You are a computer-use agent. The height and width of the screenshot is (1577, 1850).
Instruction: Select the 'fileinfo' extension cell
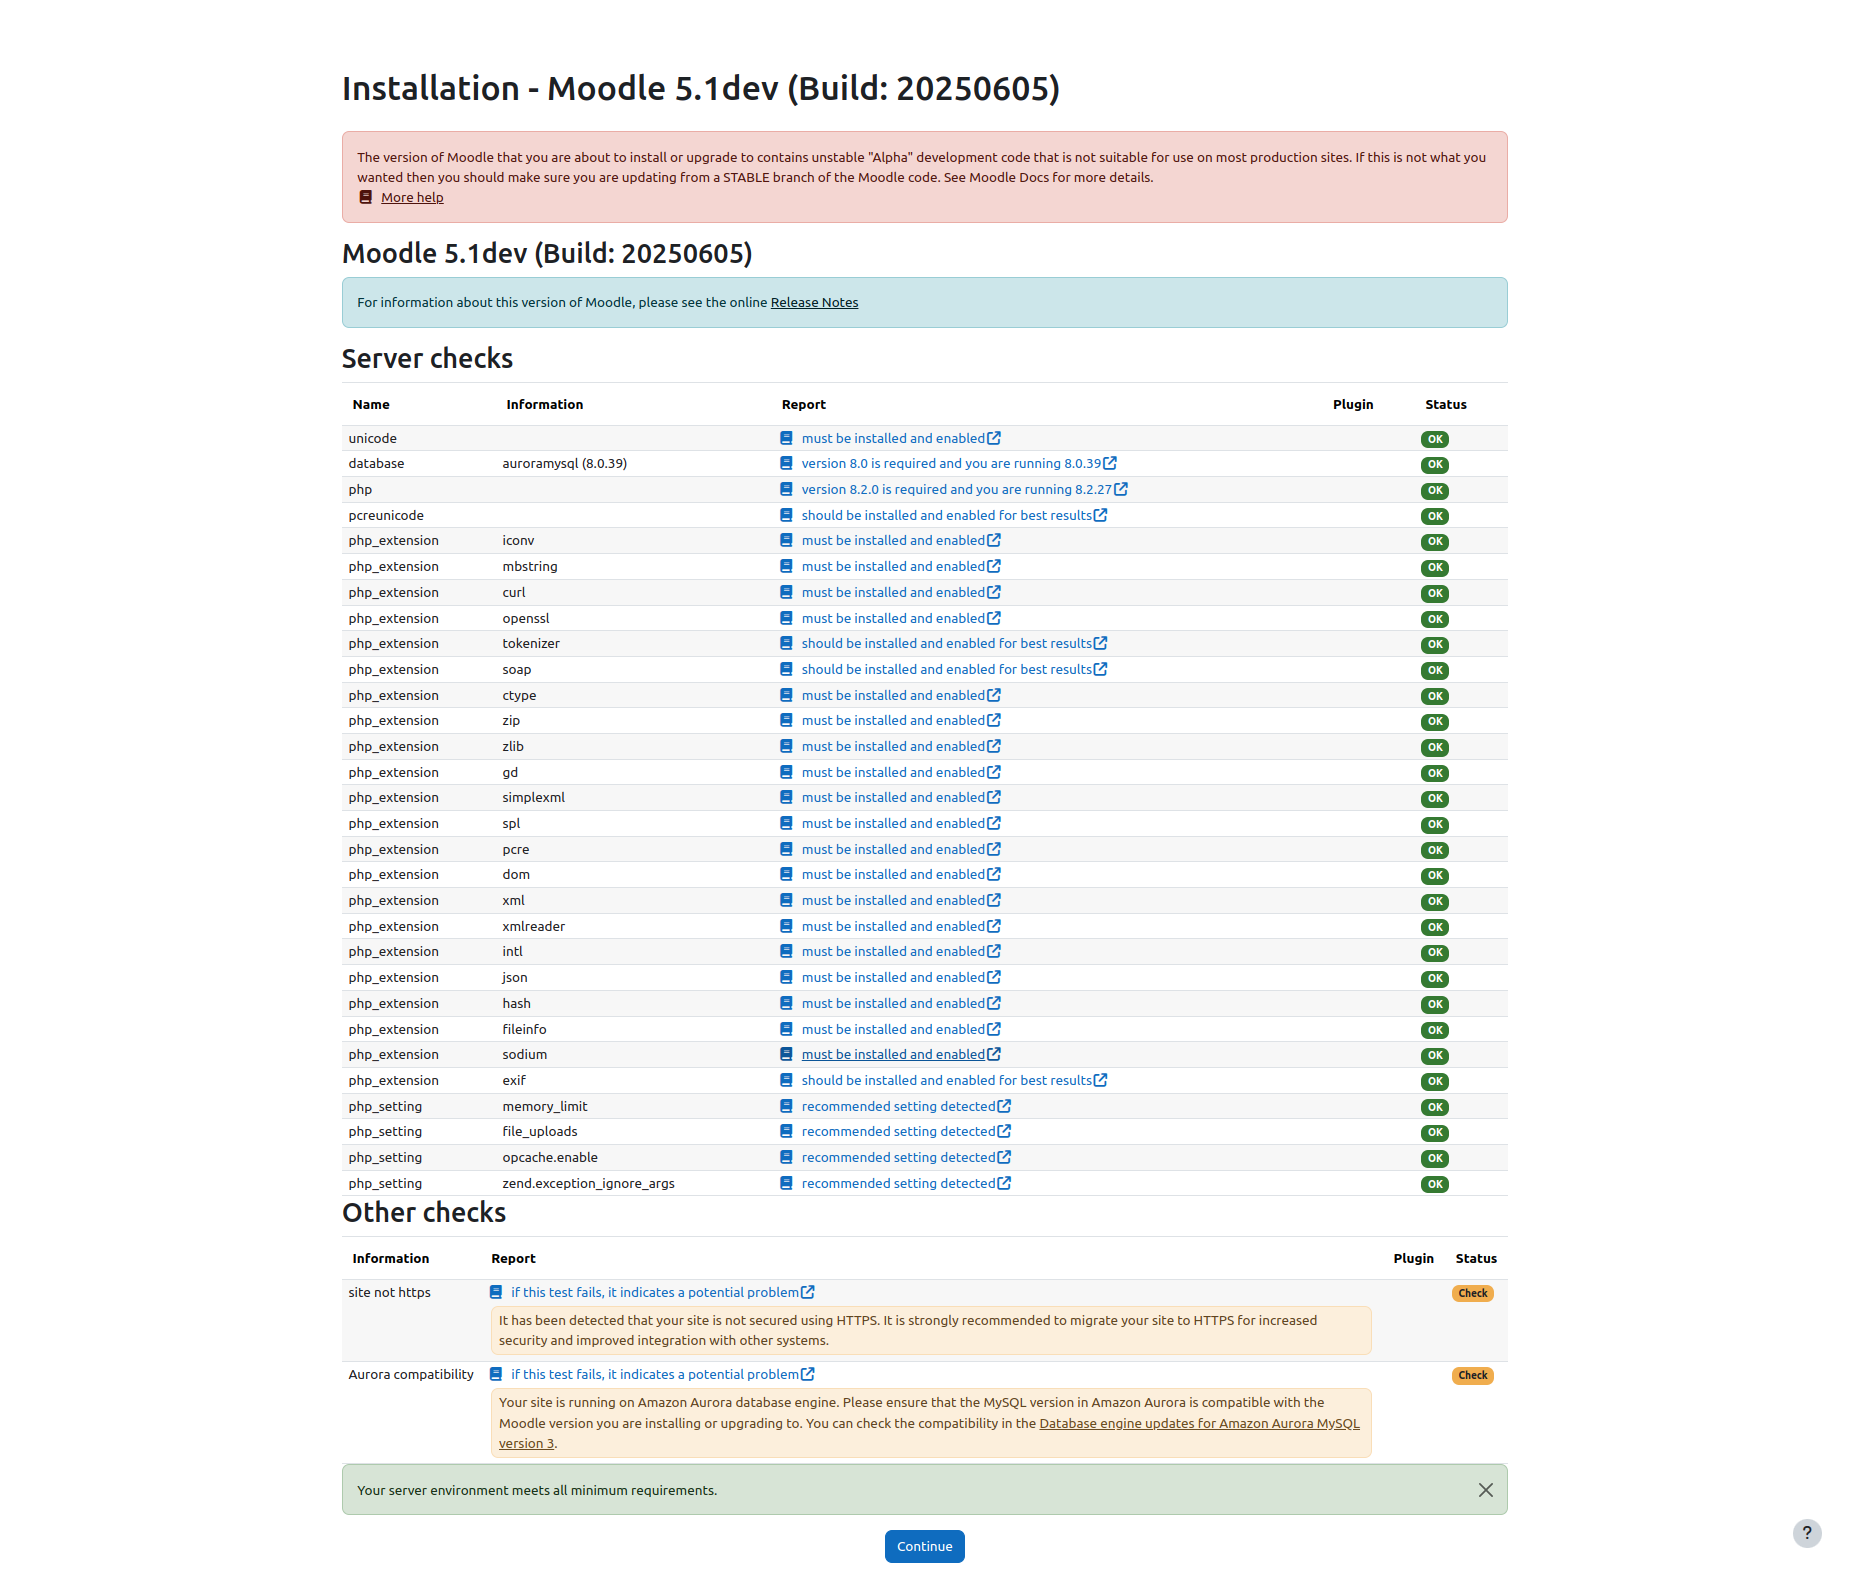point(524,1029)
